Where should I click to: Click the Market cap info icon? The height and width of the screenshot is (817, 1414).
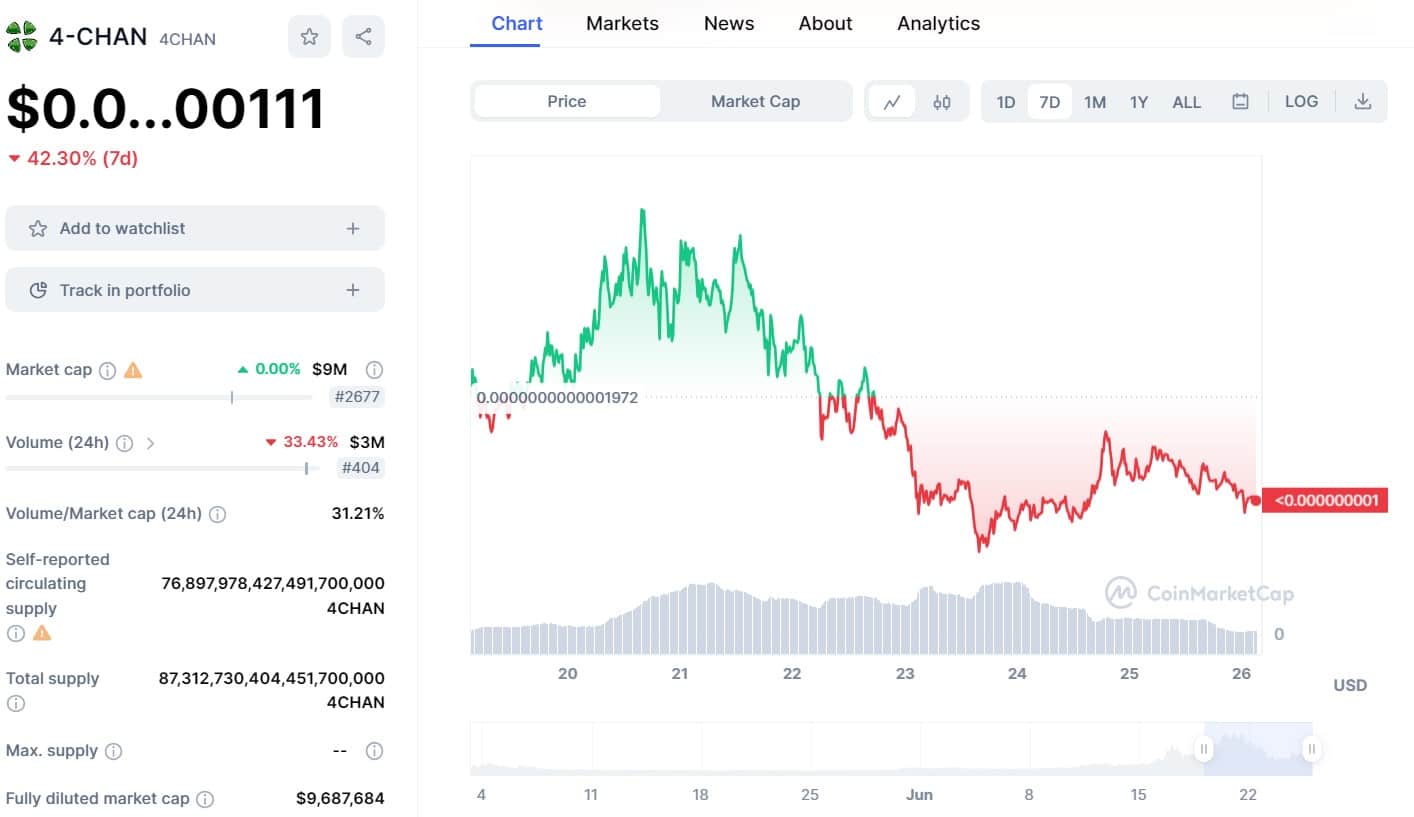(x=108, y=370)
